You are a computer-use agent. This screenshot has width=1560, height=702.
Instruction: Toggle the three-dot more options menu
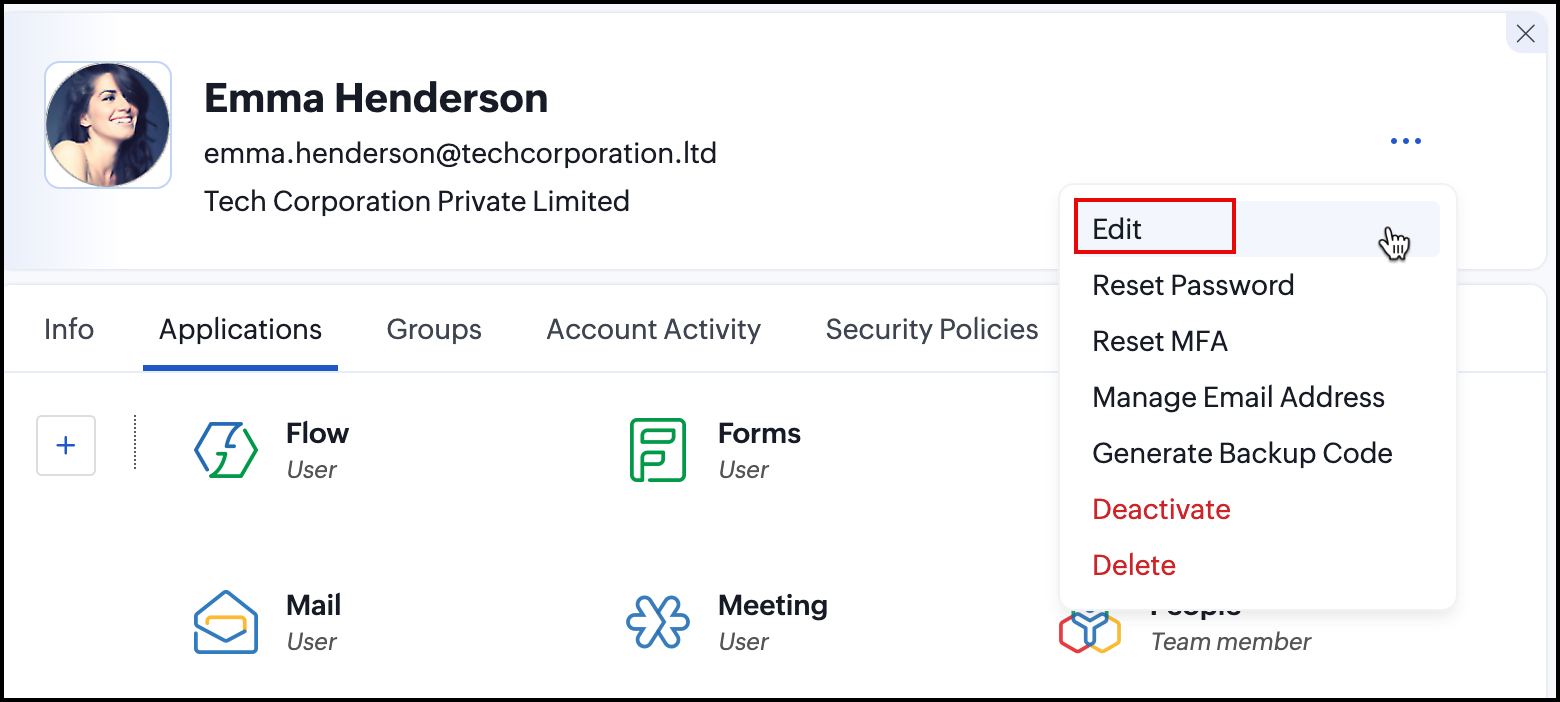click(1405, 141)
